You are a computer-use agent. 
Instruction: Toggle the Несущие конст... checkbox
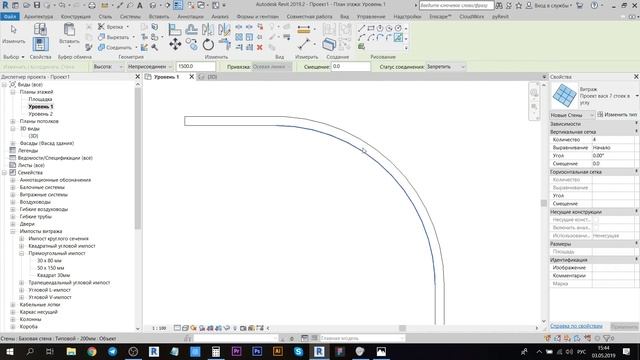596,220
